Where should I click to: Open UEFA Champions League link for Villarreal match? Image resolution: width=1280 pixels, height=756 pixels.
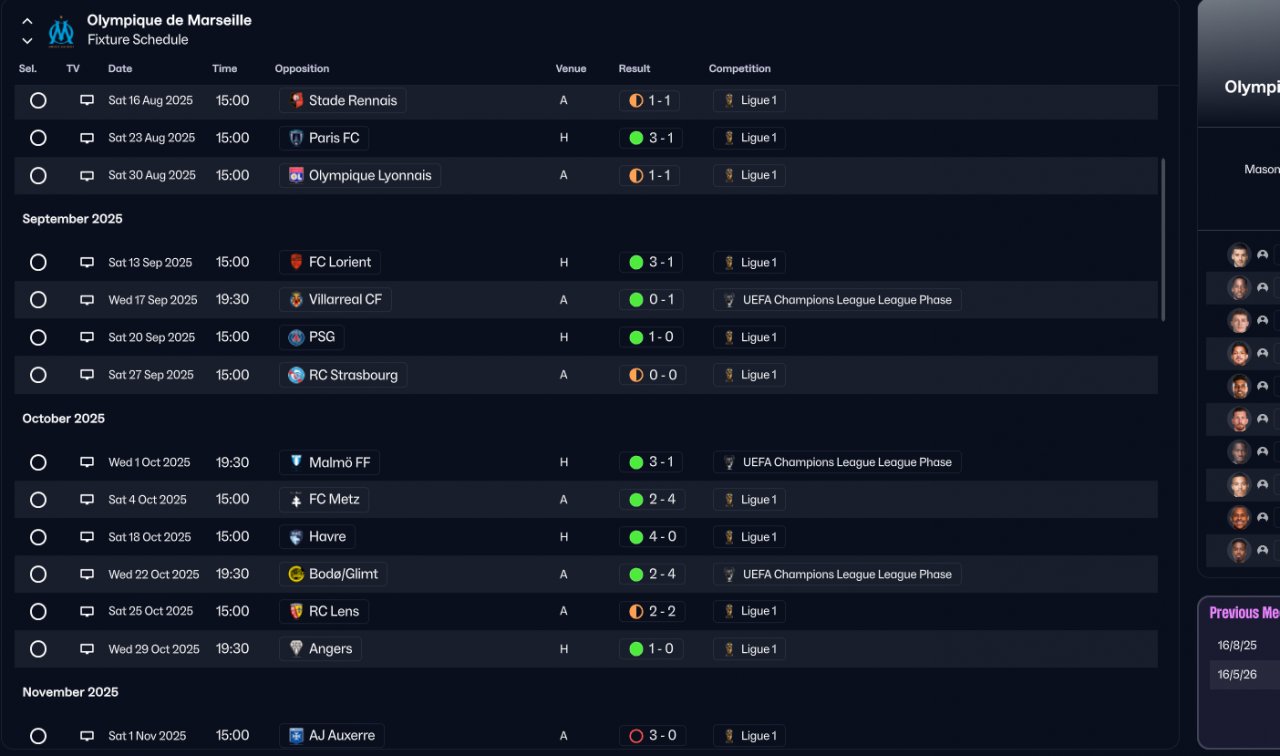846,300
